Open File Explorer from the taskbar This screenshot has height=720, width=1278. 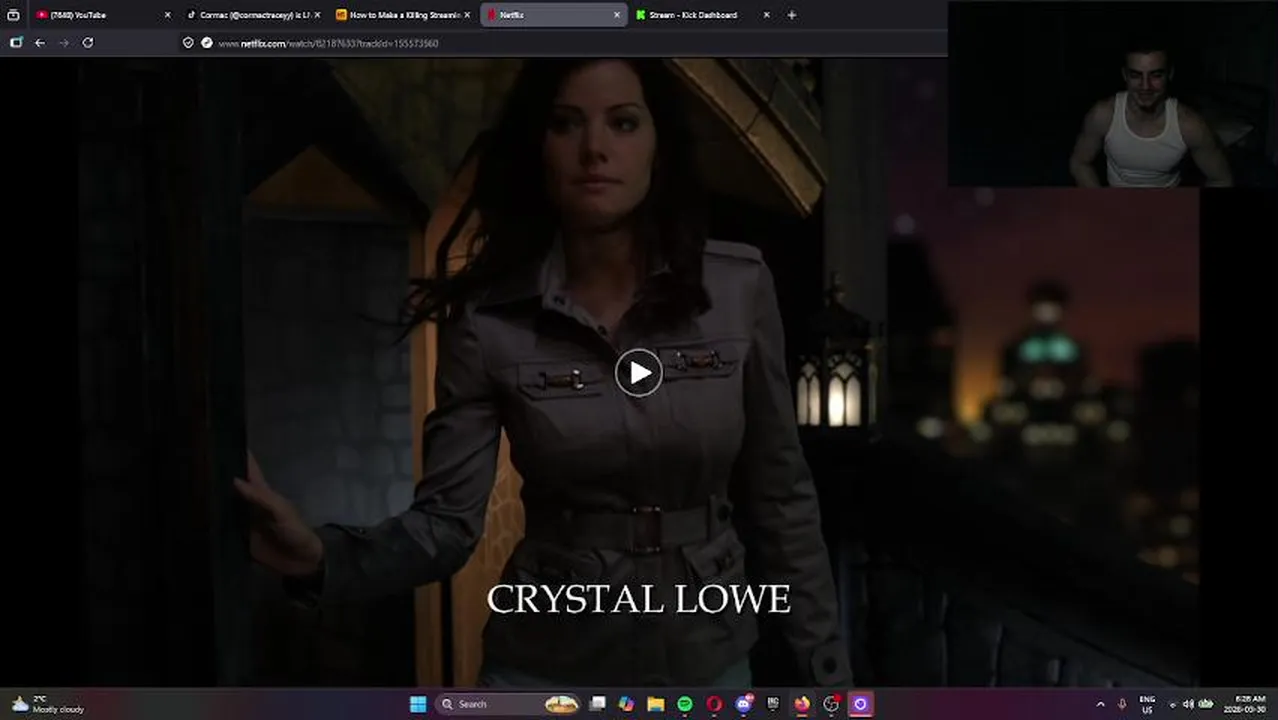655,704
